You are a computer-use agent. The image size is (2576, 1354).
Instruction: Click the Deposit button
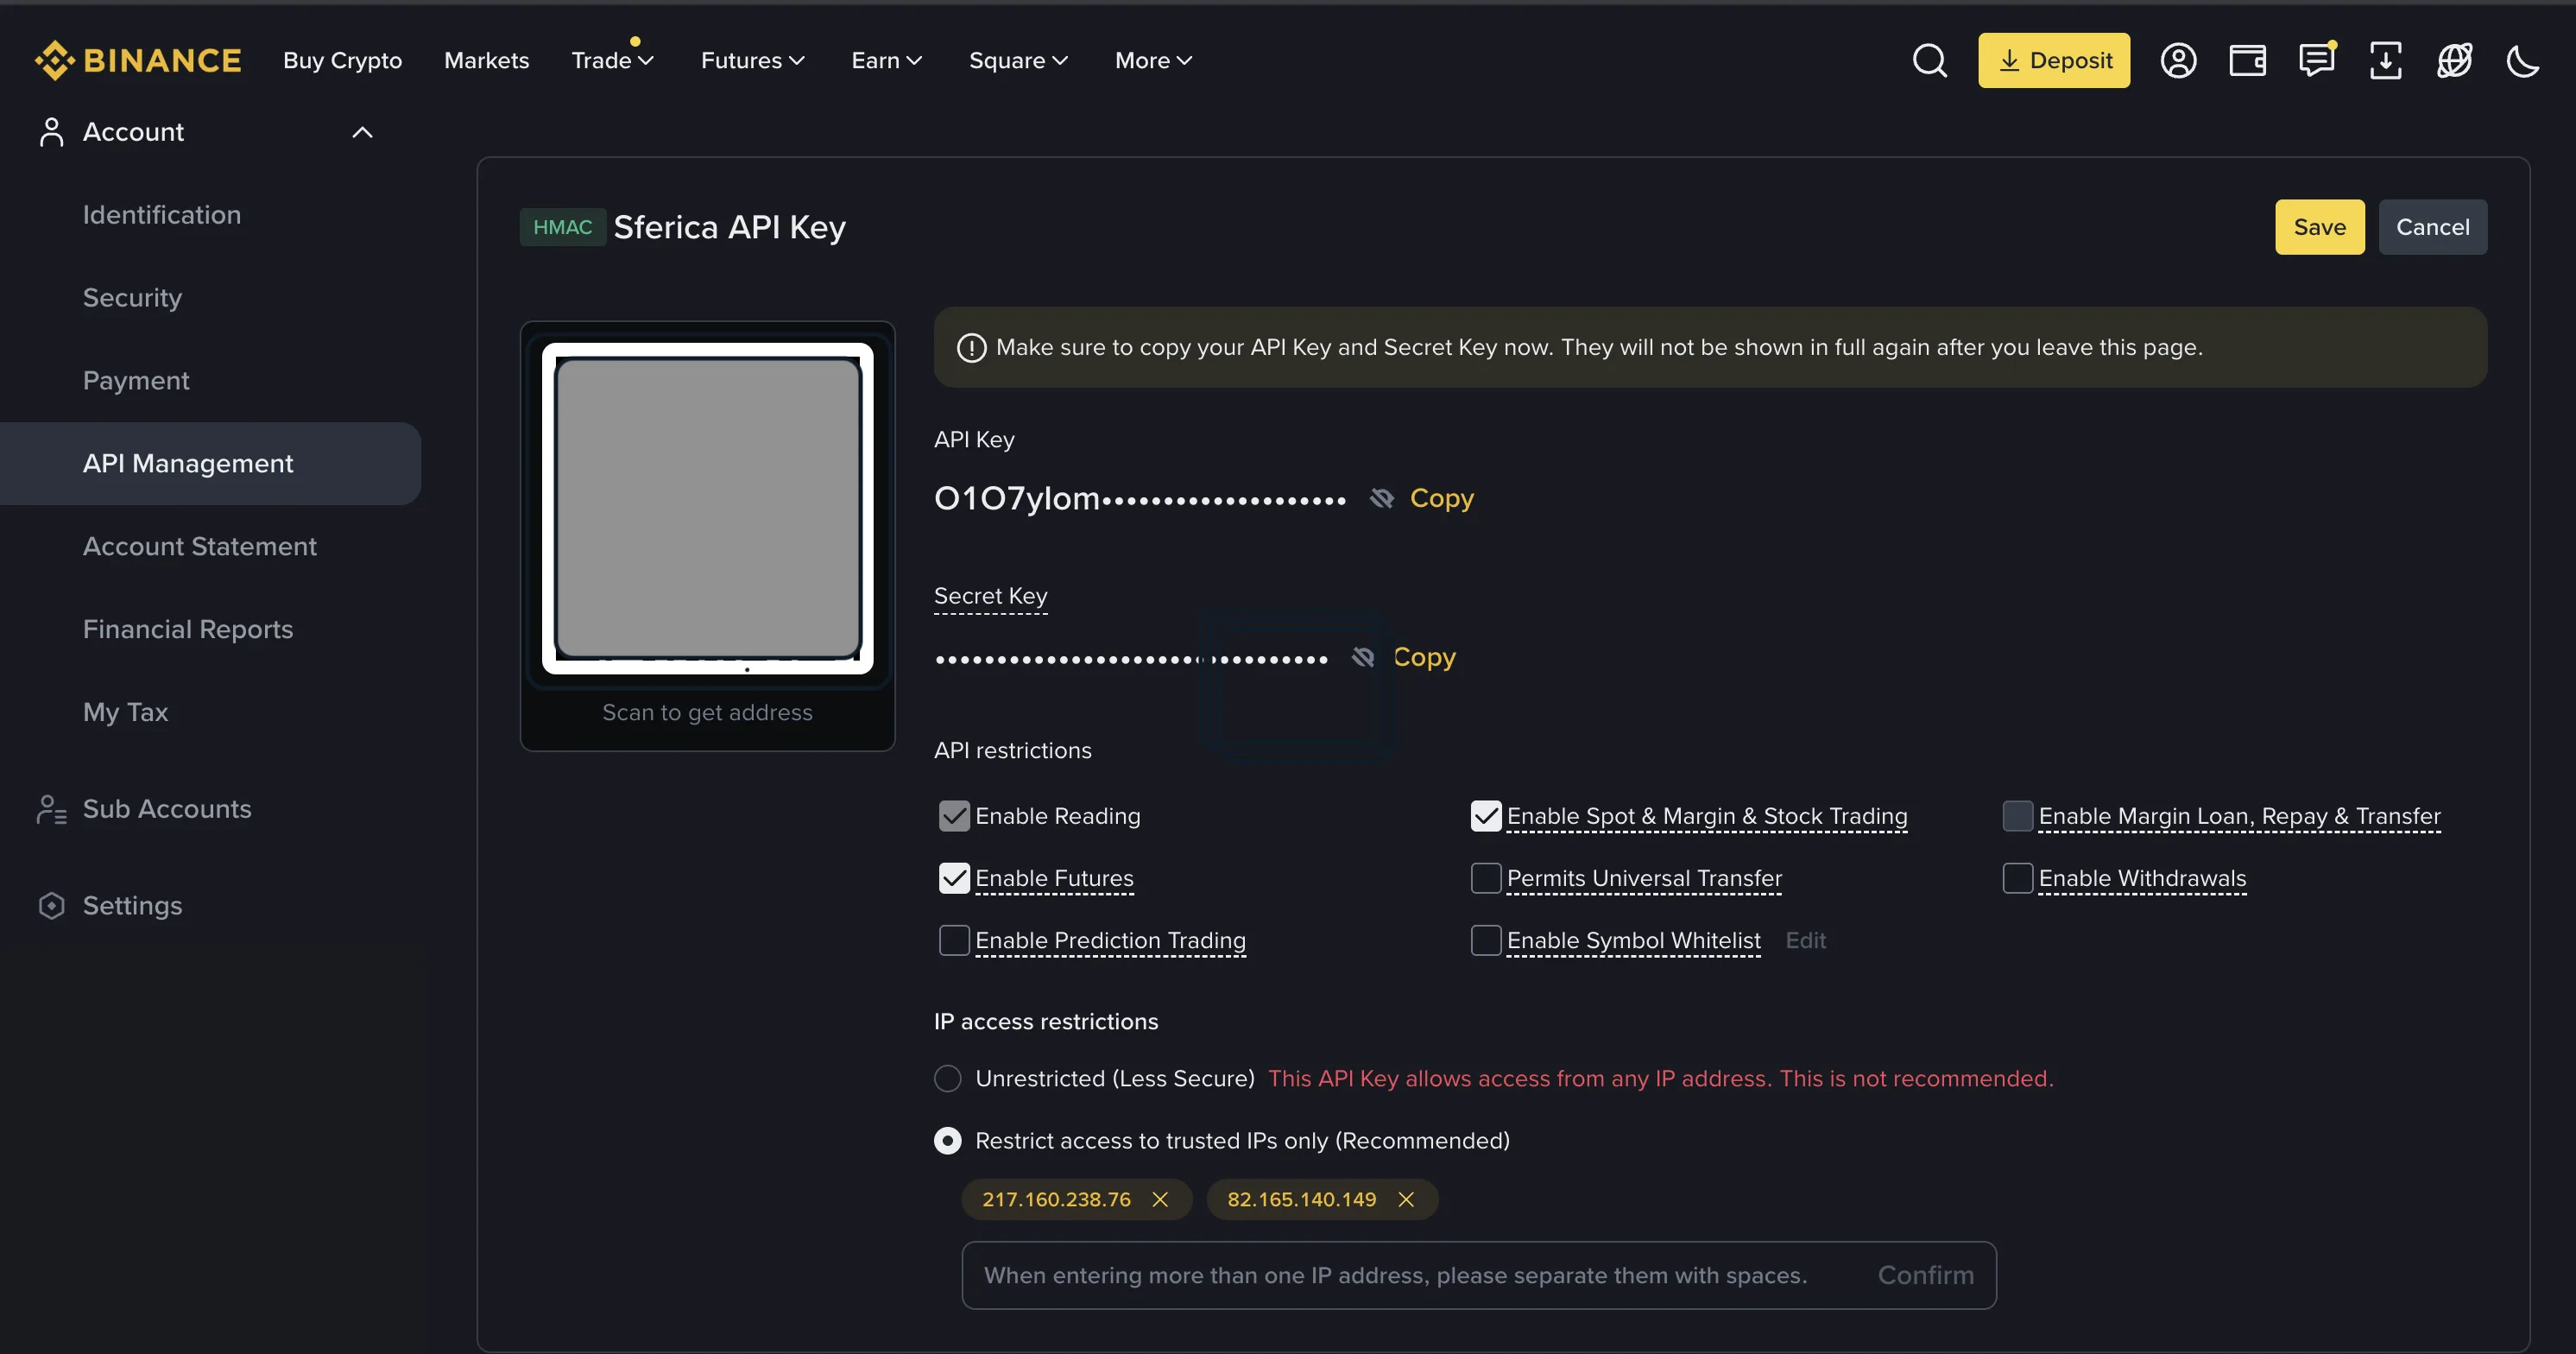click(2053, 60)
